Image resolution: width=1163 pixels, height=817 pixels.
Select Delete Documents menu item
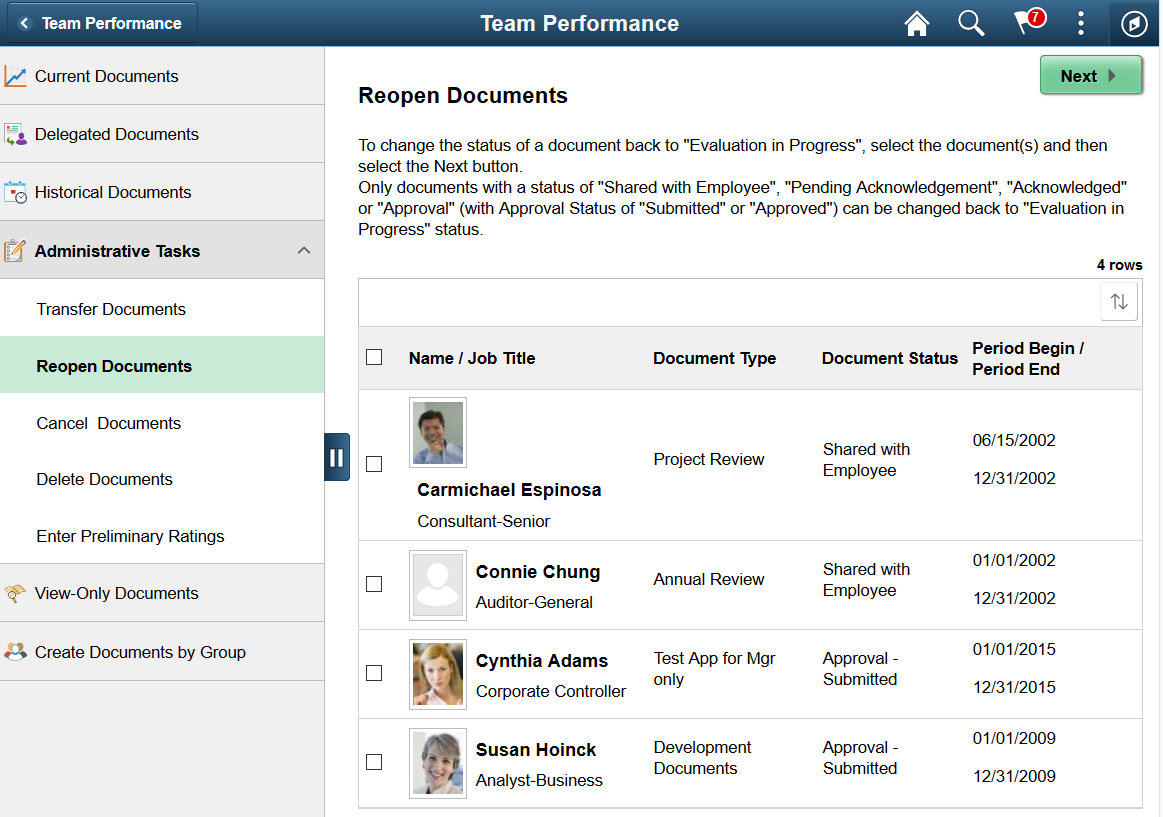[162, 479]
